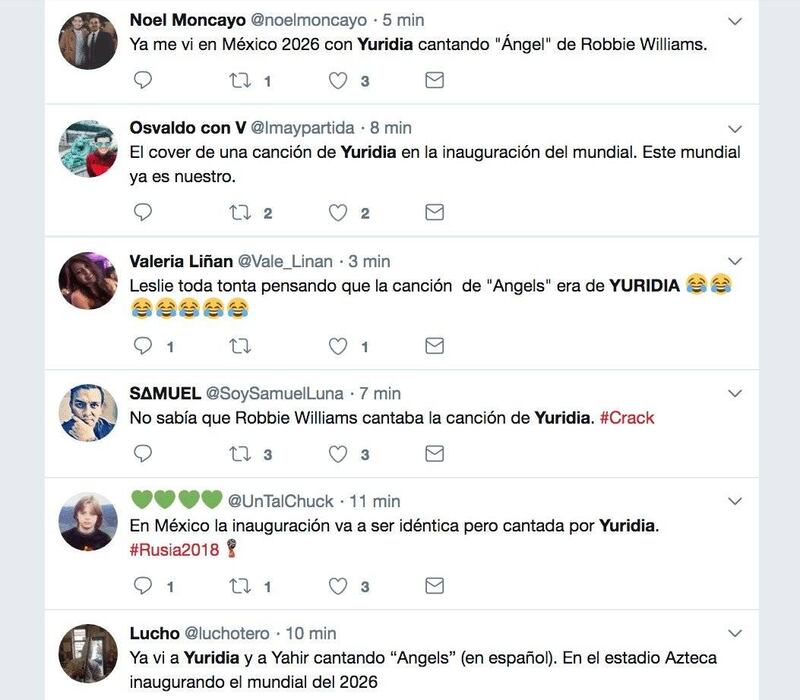
Task: Like the @UnTalChuck tweet
Action: coord(338,586)
